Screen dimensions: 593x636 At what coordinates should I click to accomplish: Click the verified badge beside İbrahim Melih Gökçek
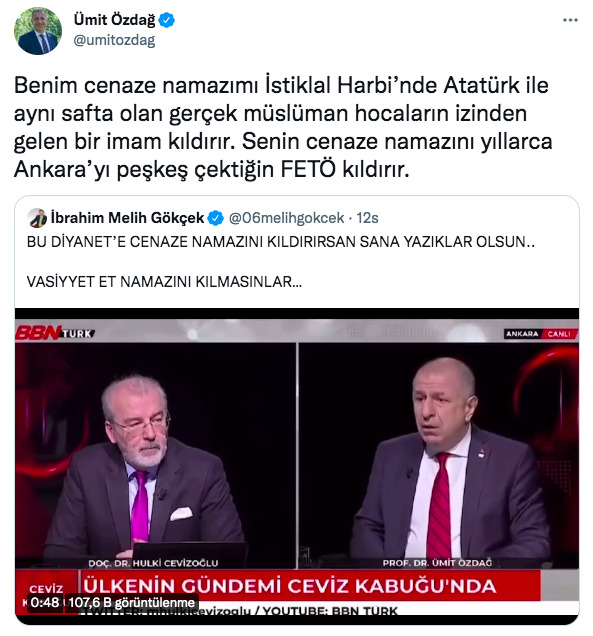coord(215,218)
